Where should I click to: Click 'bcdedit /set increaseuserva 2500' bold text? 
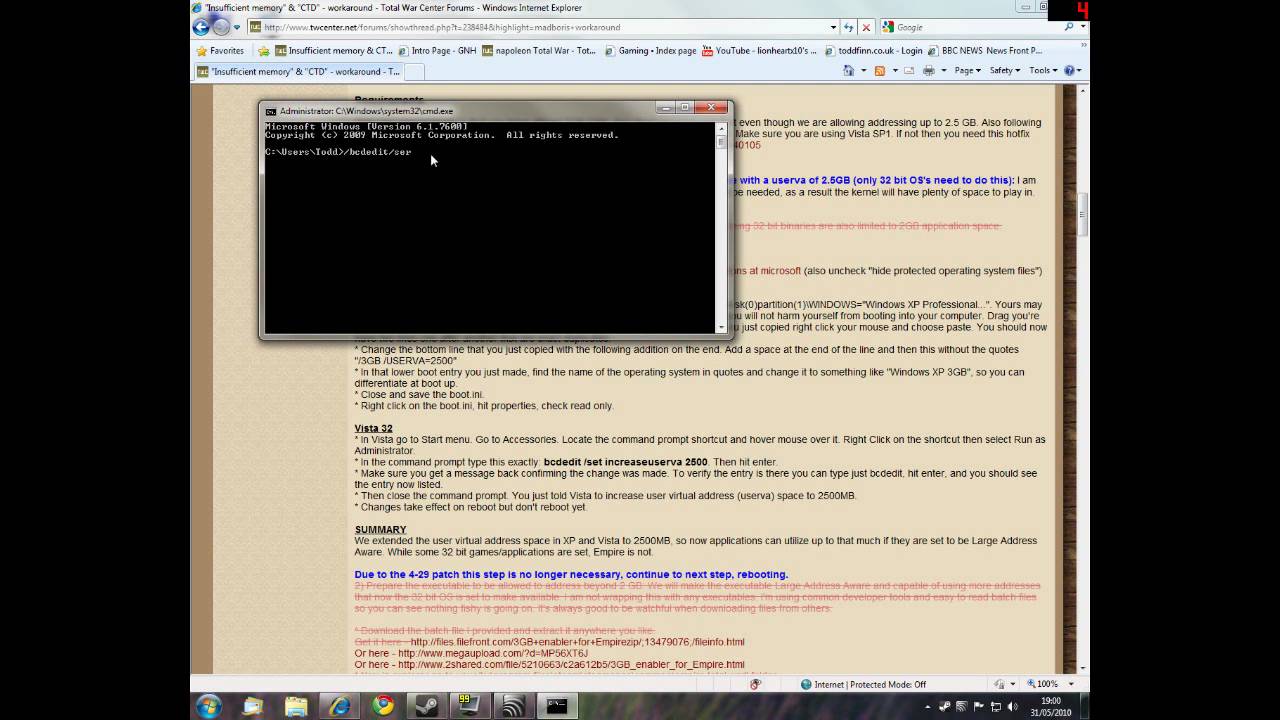click(625, 462)
